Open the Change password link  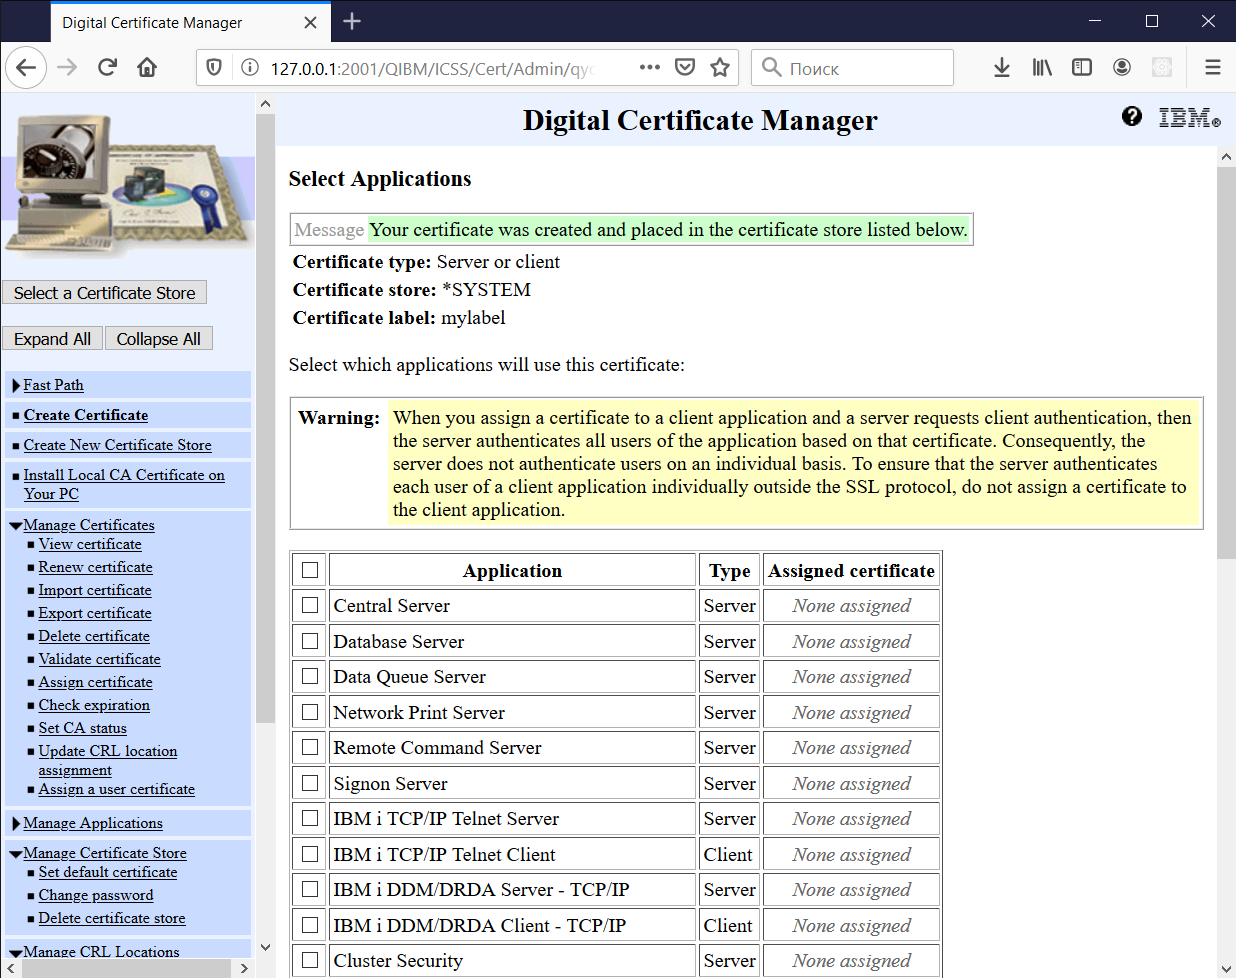(96, 895)
